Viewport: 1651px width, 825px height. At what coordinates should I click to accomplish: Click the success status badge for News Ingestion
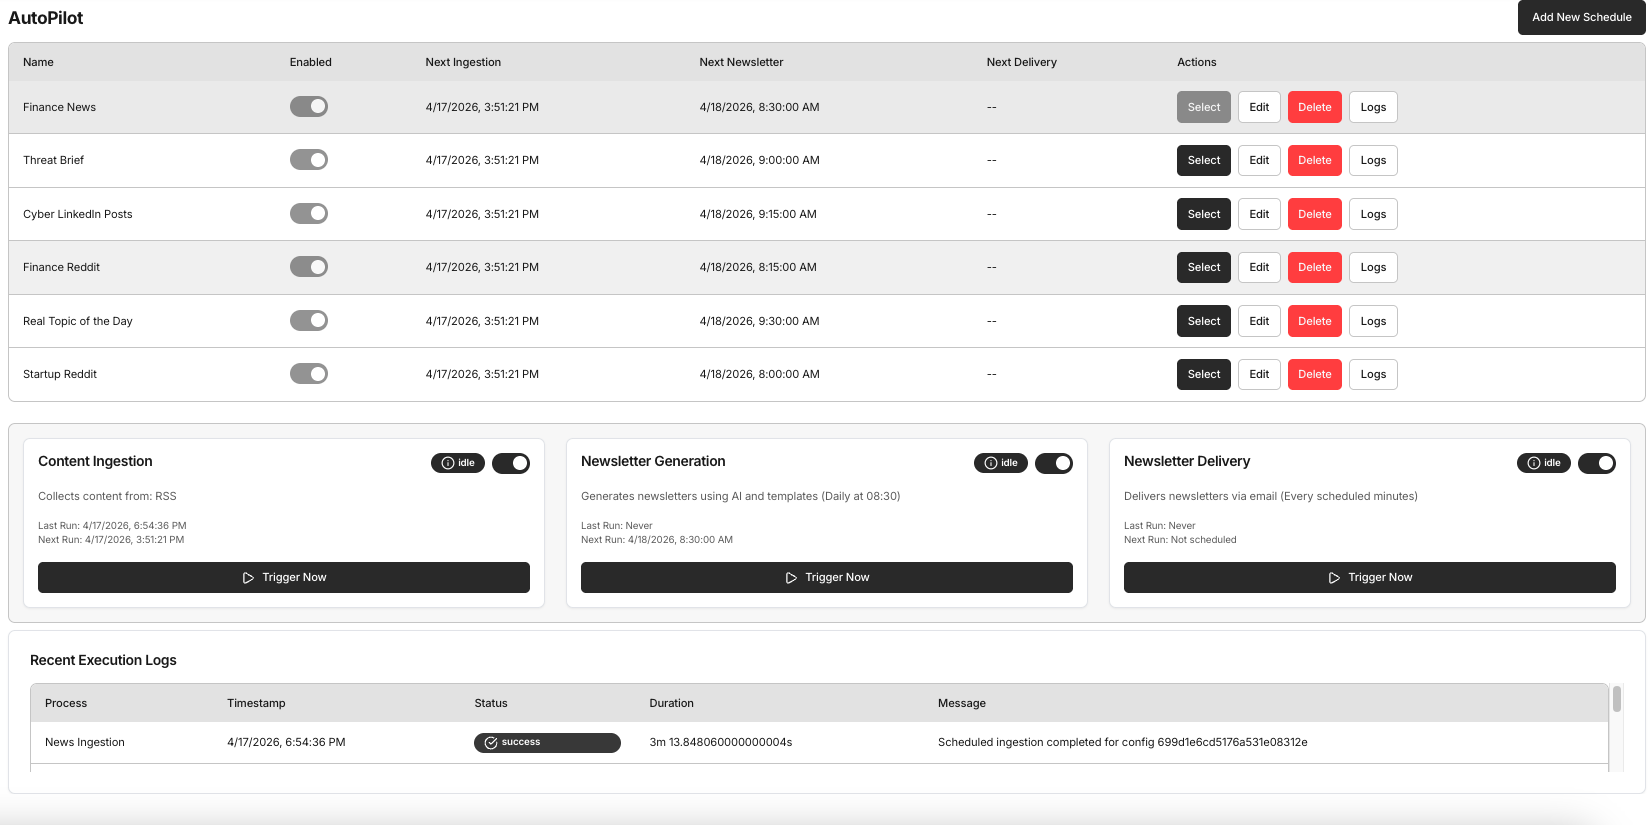coord(547,743)
